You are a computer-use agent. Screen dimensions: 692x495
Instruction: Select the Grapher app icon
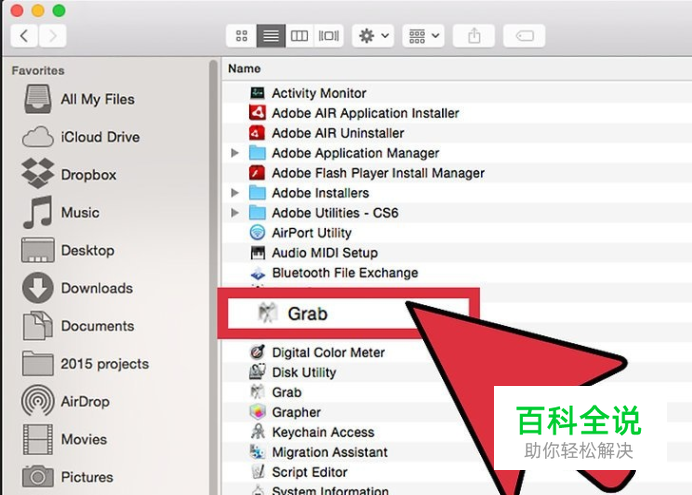pos(258,412)
